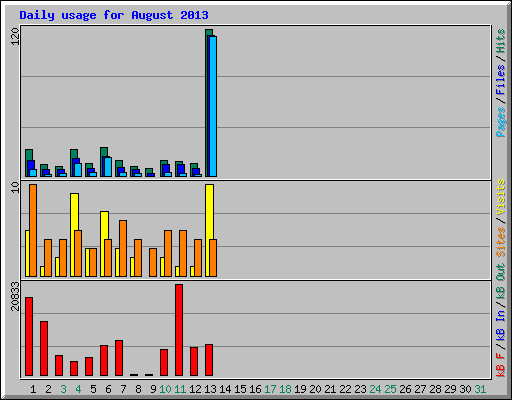Click the red kB bar for day 4
The height and width of the screenshot is (400, 512).
pyautogui.click(x=74, y=369)
